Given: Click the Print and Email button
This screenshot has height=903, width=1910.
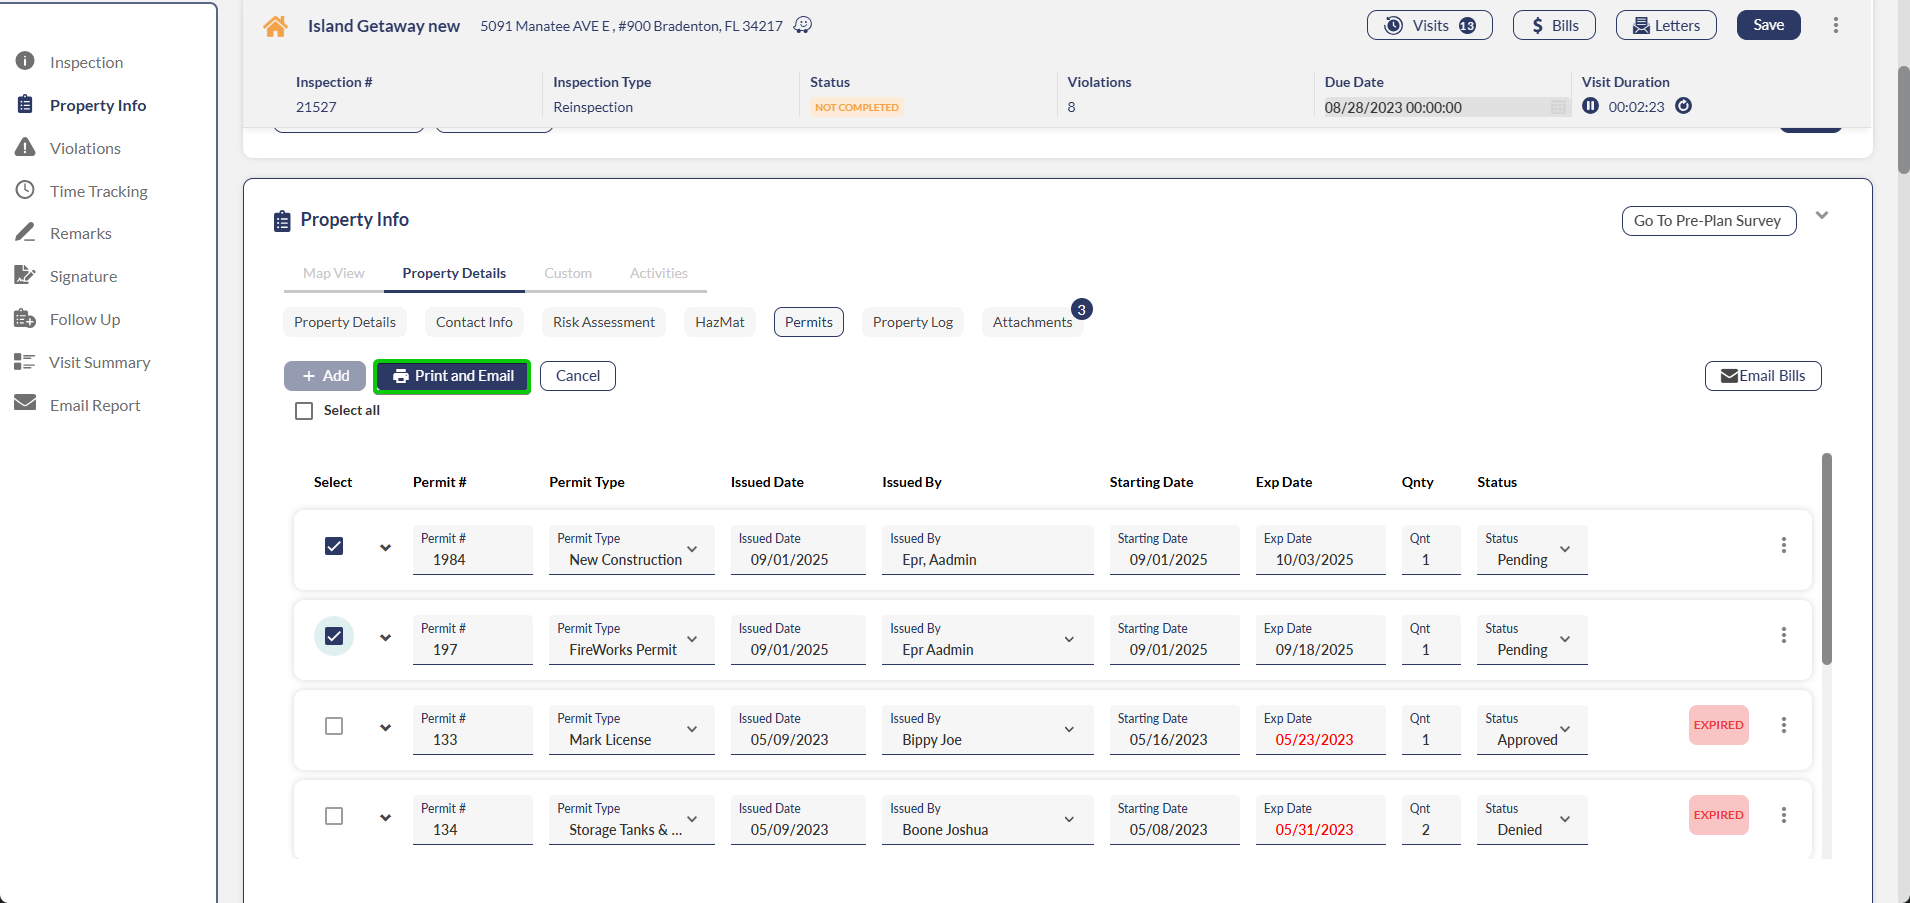Looking at the screenshot, I should pyautogui.click(x=452, y=376).
